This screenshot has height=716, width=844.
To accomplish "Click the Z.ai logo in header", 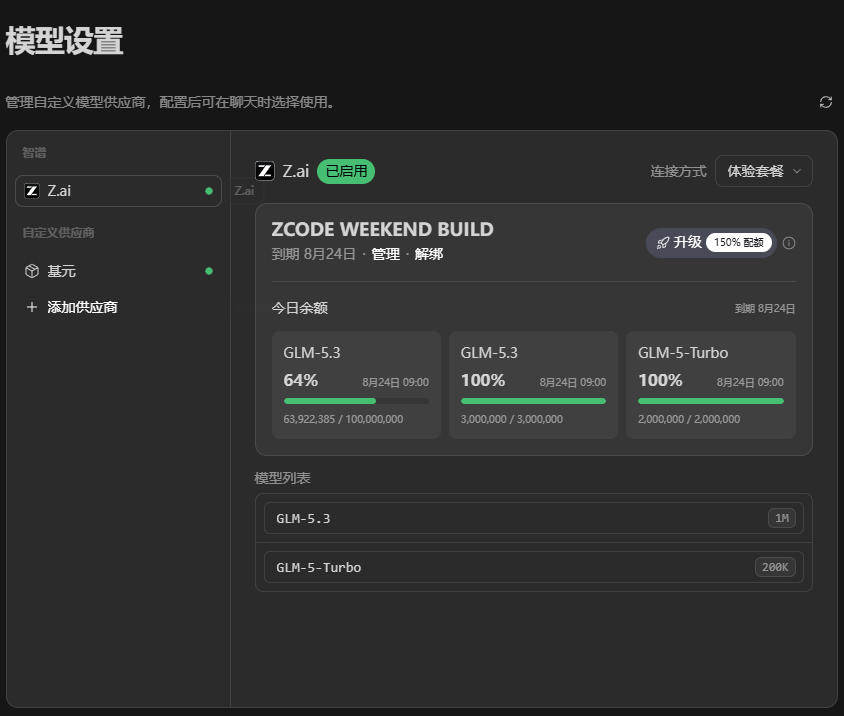I will (x=265, y=171).
